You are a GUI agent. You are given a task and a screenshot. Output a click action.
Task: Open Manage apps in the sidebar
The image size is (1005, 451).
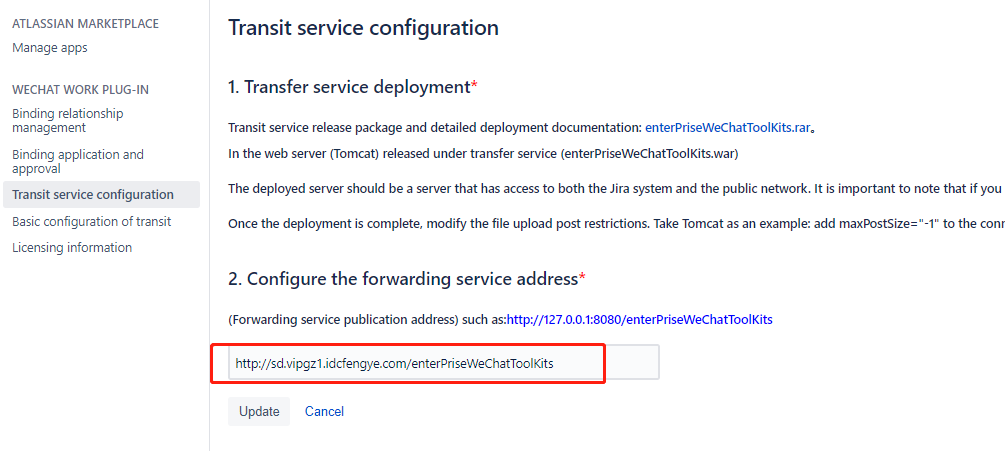coord(50,48)
